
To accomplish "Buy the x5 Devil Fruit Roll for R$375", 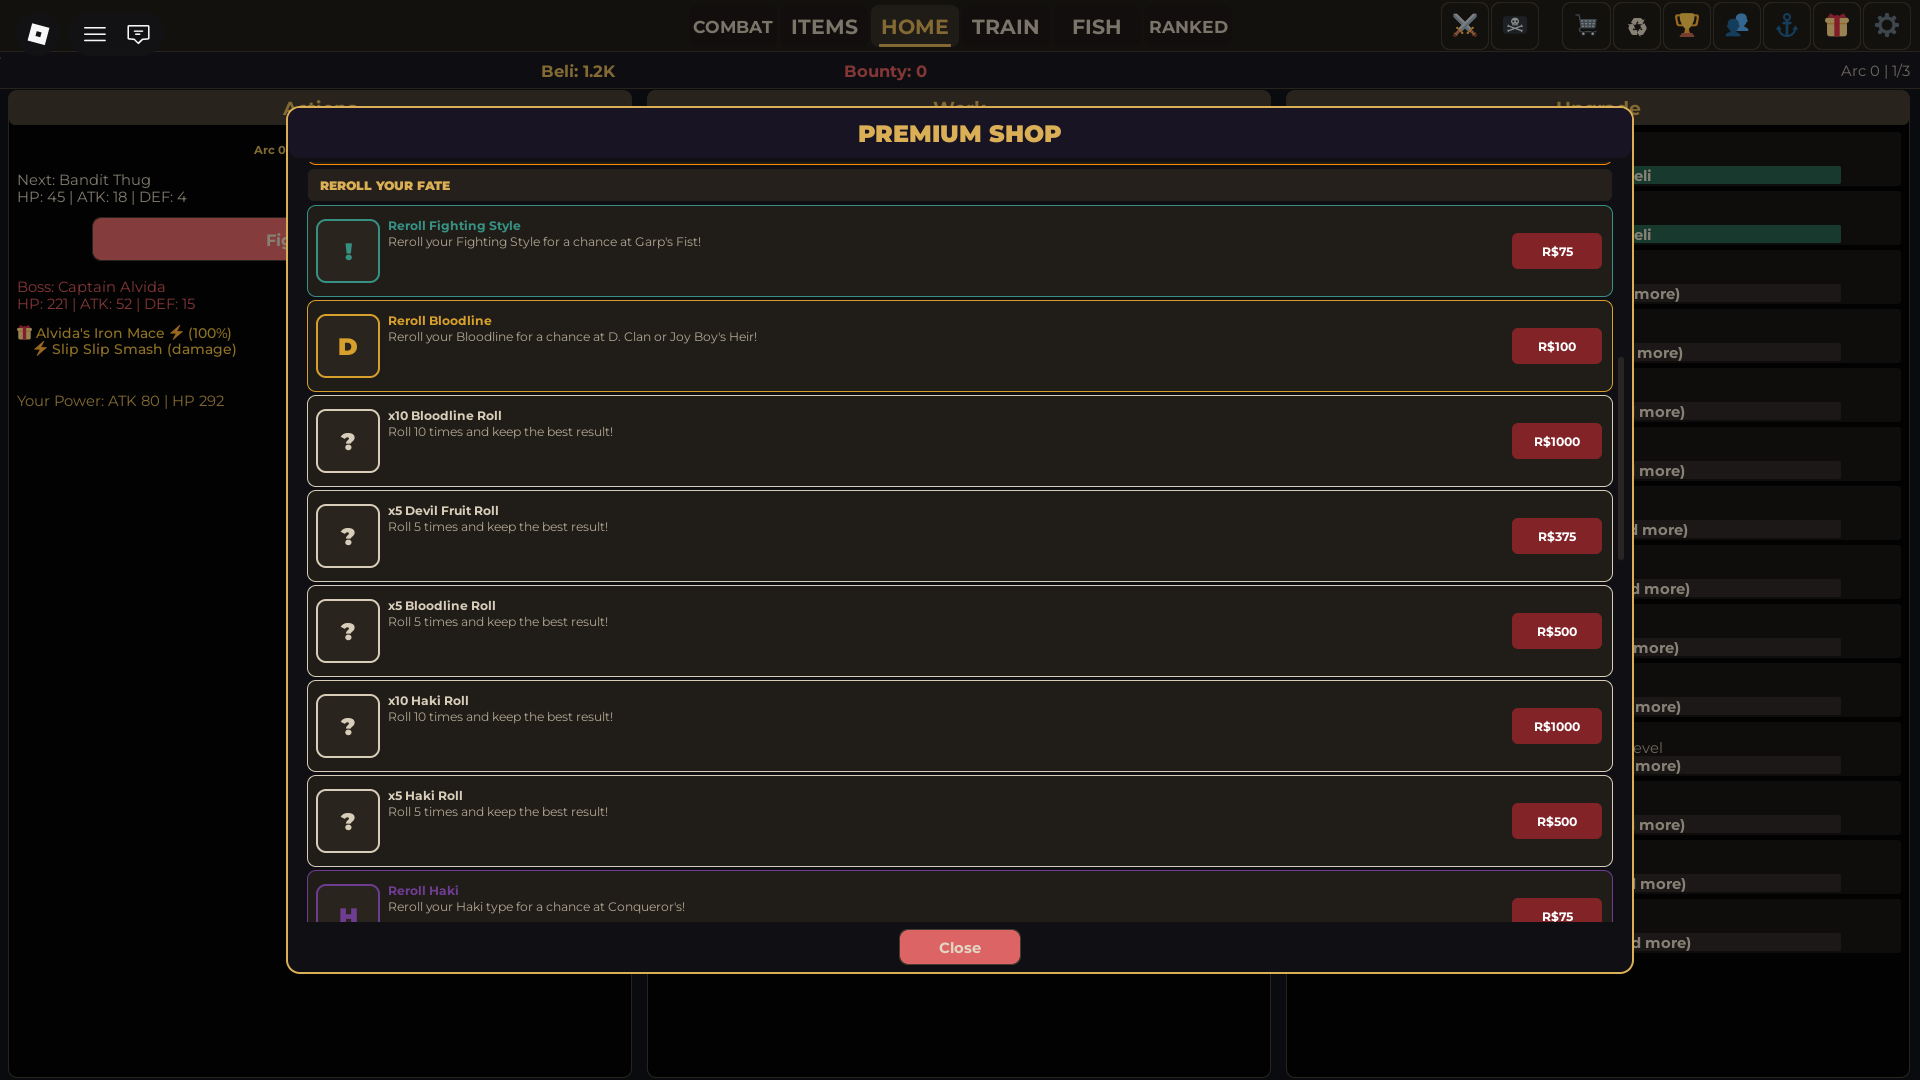I will [1556, 536].
